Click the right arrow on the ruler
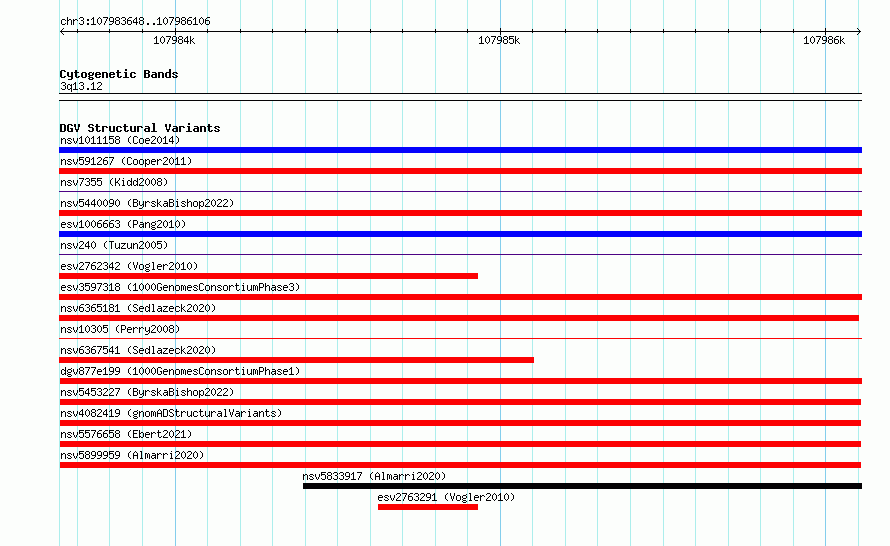The image size is (890, 546). click(x=859, y=32)
